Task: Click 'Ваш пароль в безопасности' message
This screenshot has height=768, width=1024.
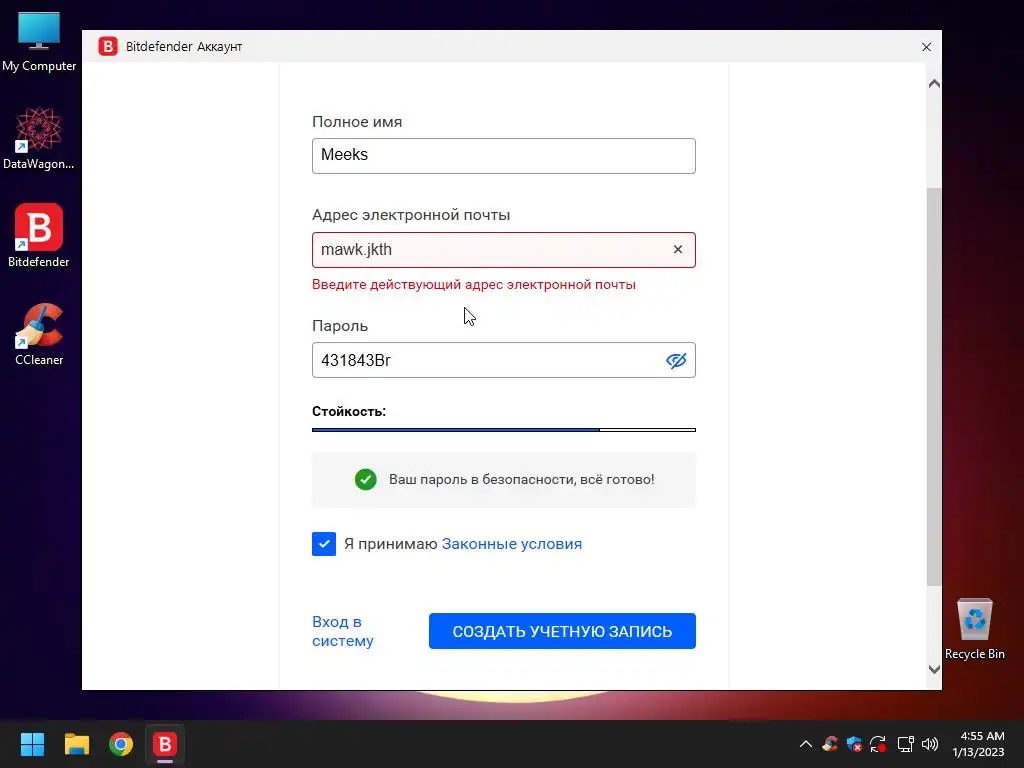Action: pos(521,479)
